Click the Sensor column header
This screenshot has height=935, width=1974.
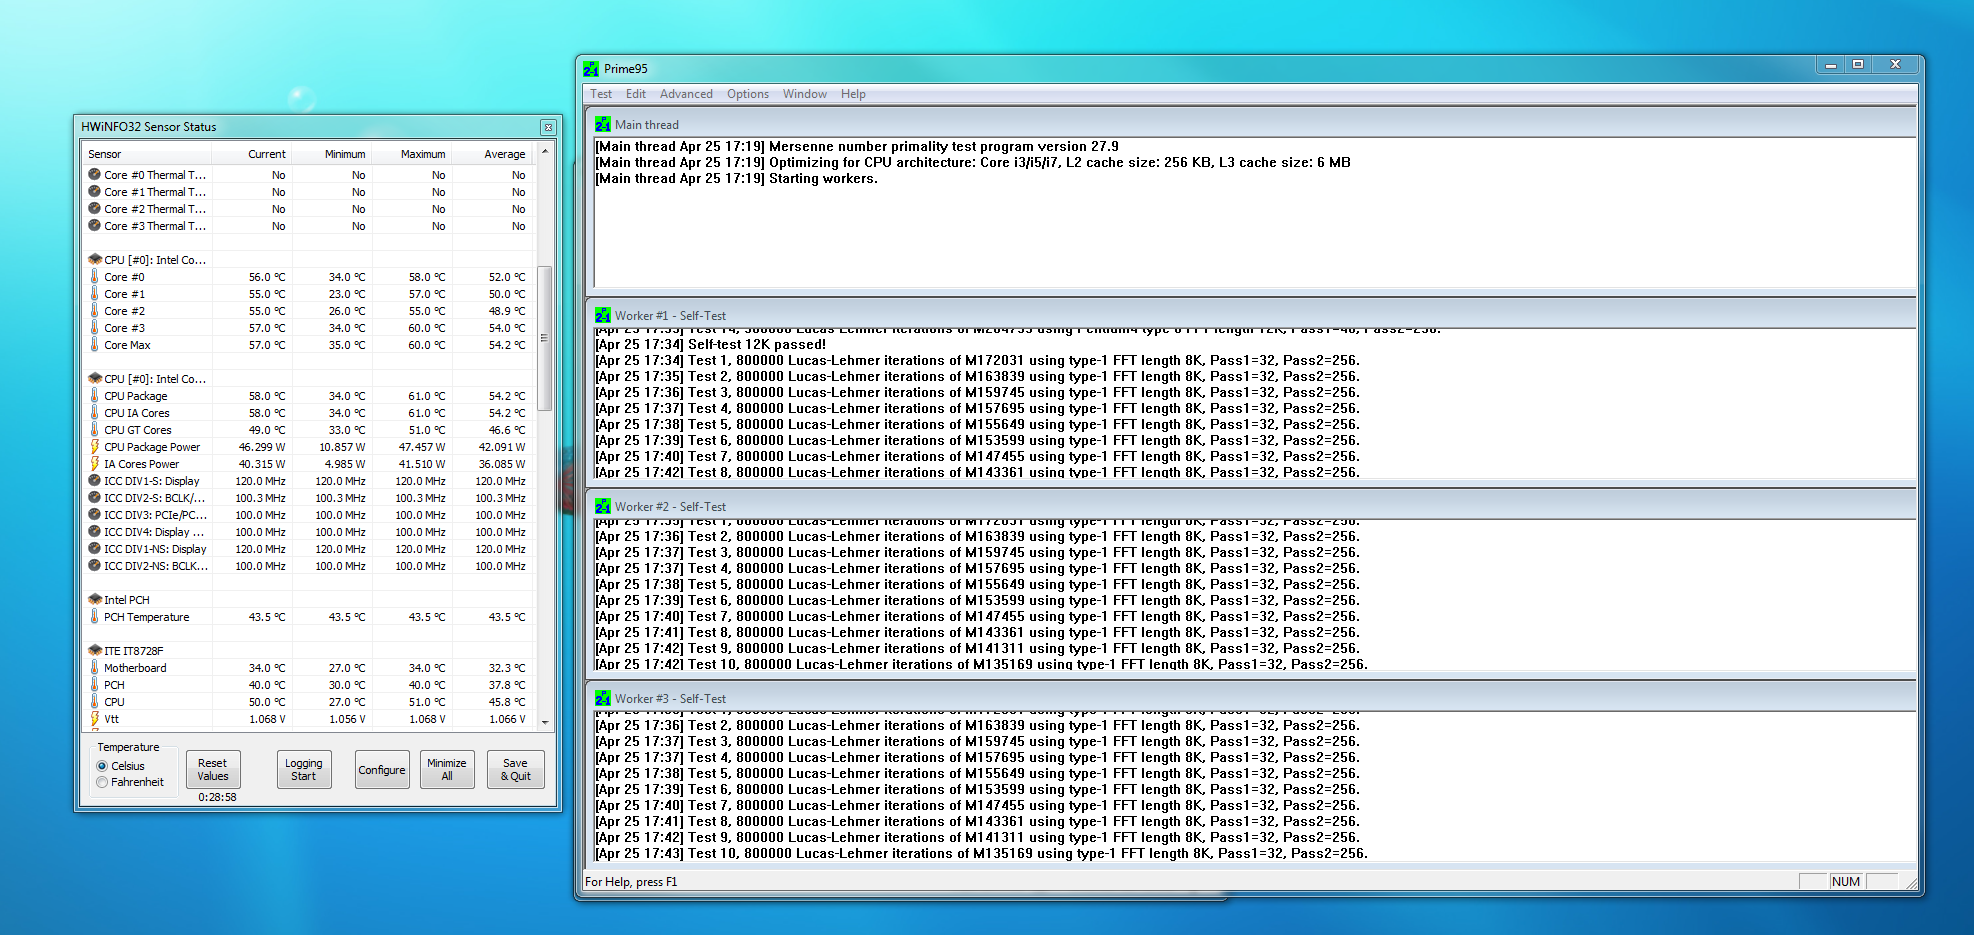147,154
